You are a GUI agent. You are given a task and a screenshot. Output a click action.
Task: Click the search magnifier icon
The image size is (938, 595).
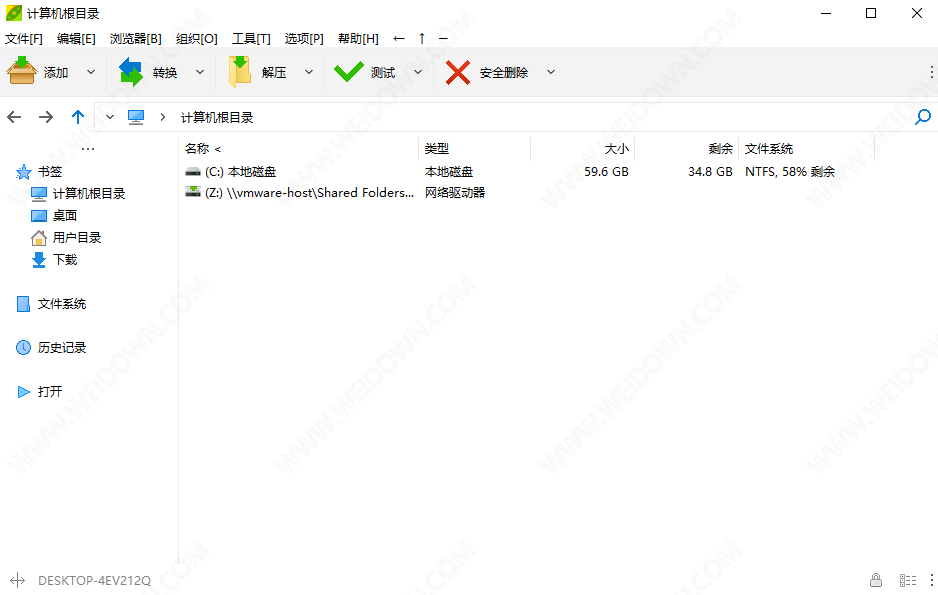[x=923, y=117]
